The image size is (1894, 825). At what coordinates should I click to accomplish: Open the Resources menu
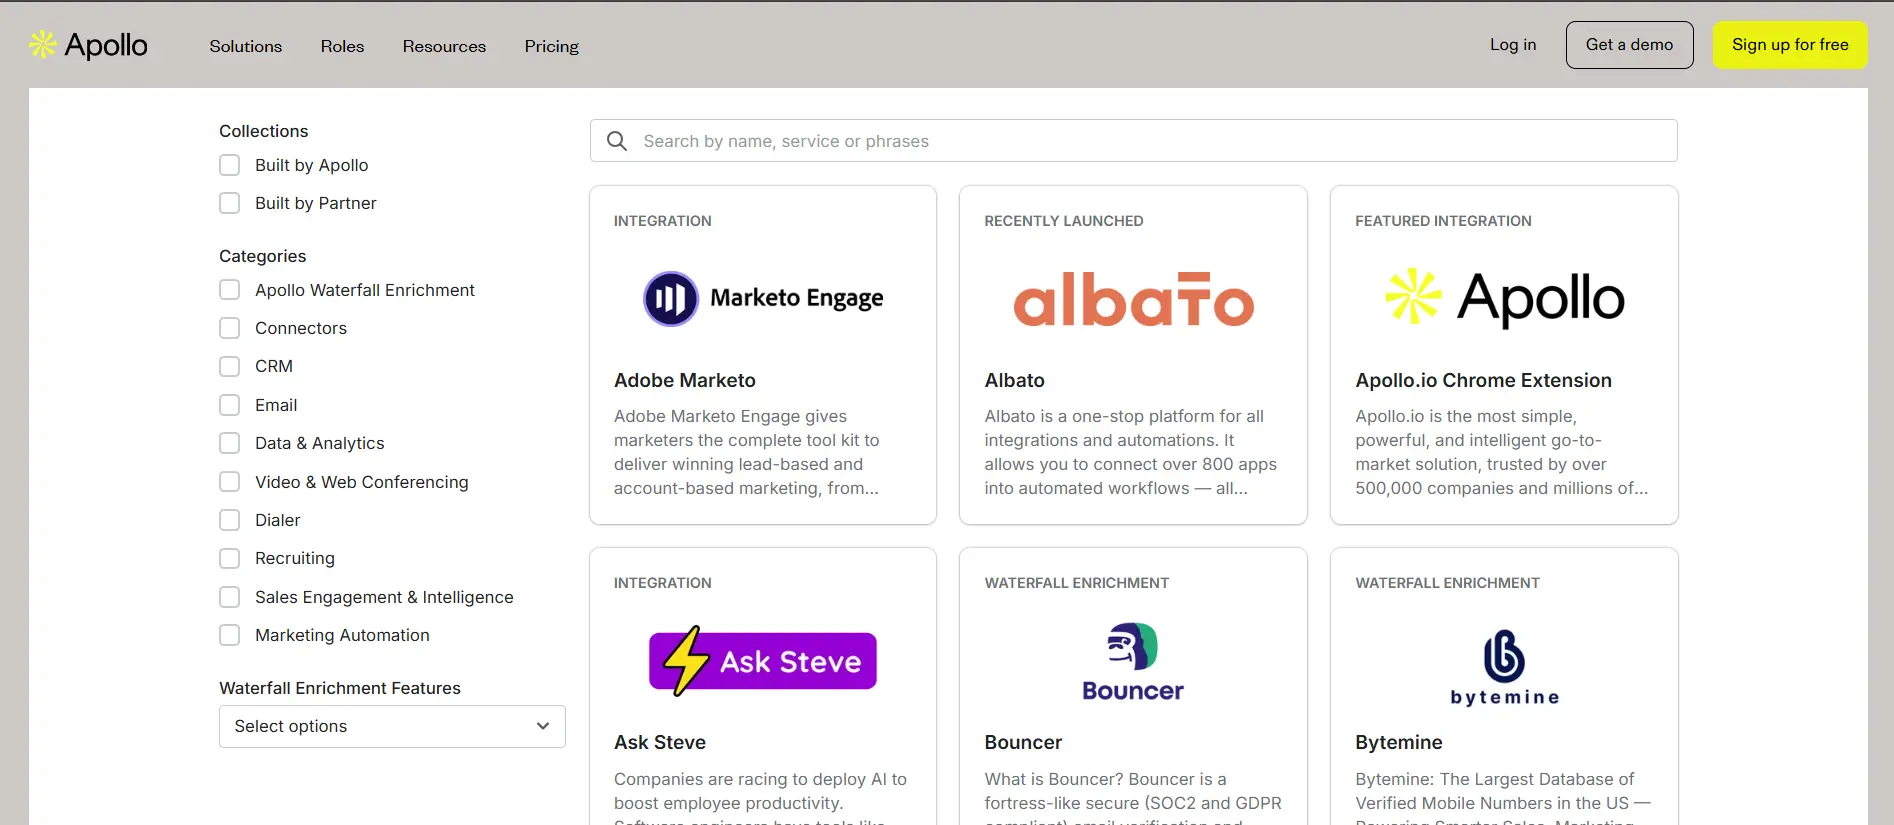pyautogui.click(x=444, y=46)
